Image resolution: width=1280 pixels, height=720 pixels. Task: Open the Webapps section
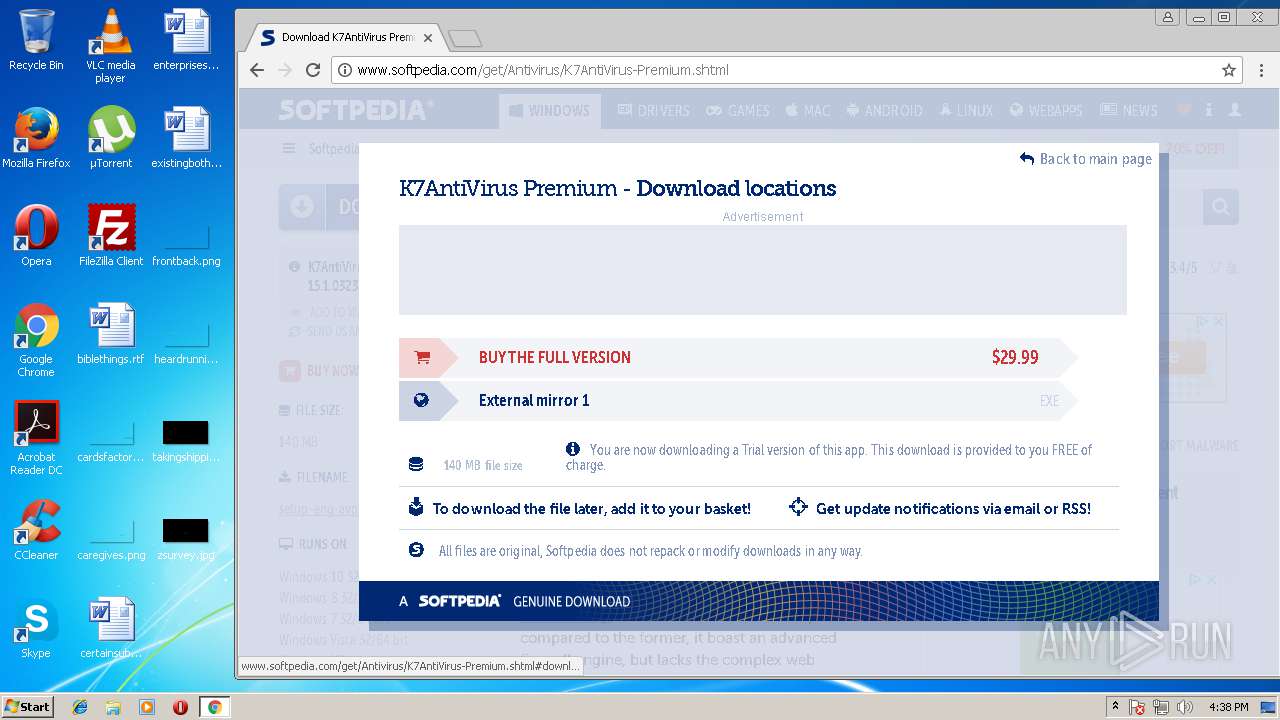pyautogui.click(x=1046, y=110)
